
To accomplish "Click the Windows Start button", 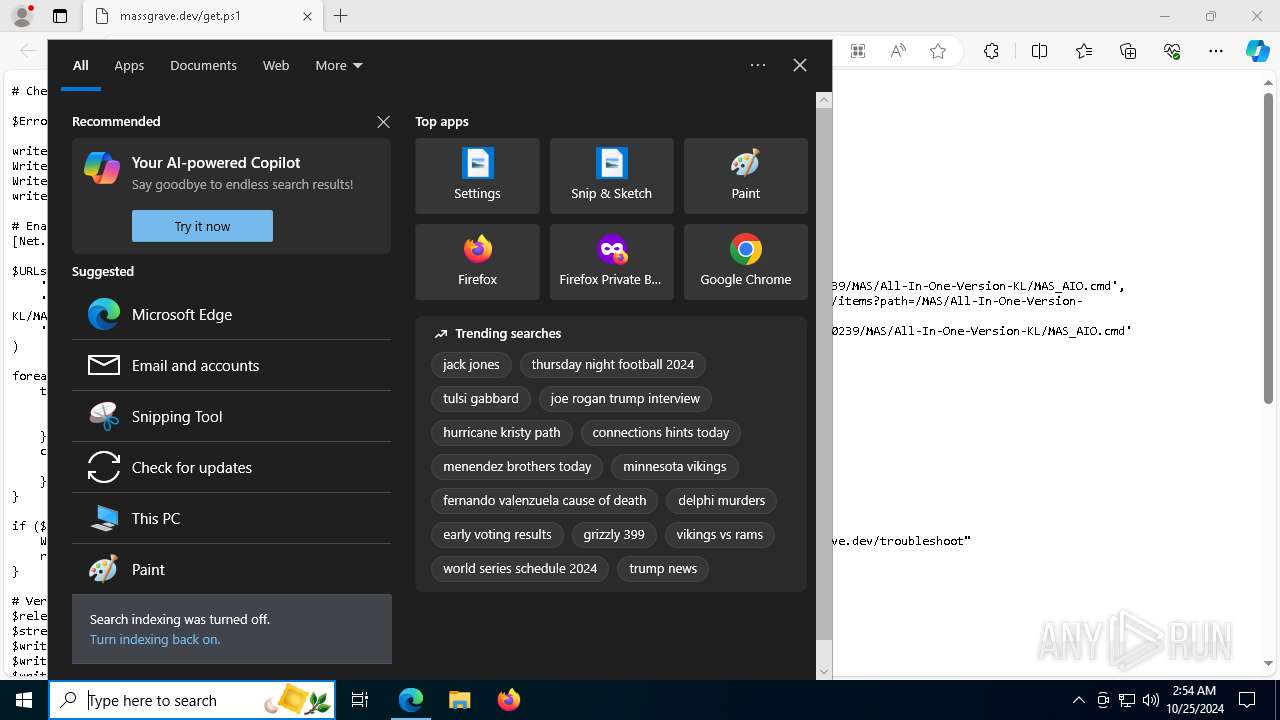I will [24, 700].
